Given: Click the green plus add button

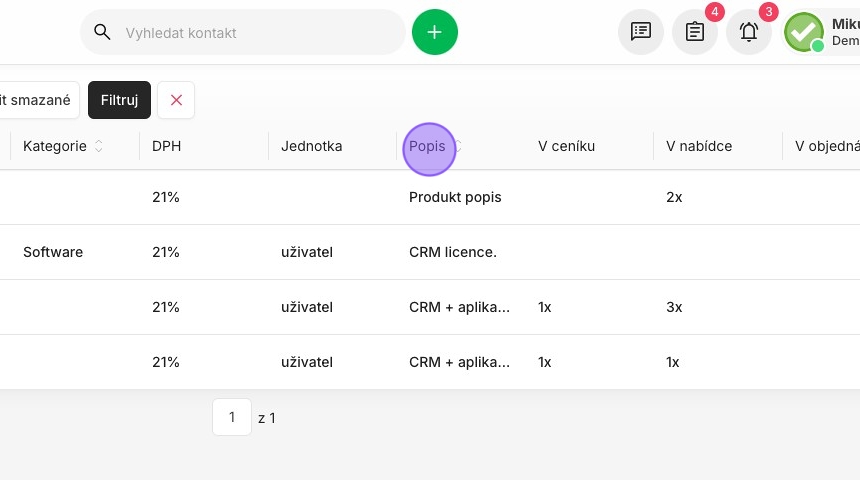Looking at the screenshot, I should pos(434,32).
